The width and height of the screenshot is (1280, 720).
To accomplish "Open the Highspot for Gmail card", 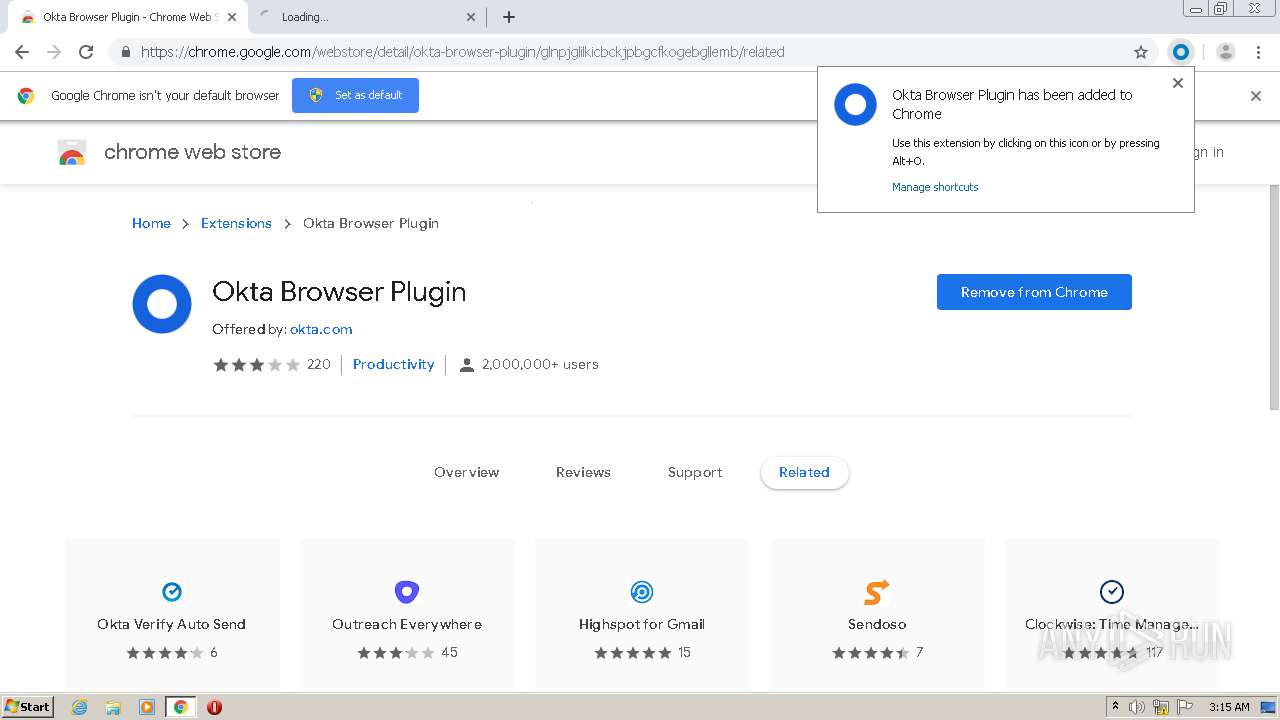I will pyautogui.click(x=642, y=613).
